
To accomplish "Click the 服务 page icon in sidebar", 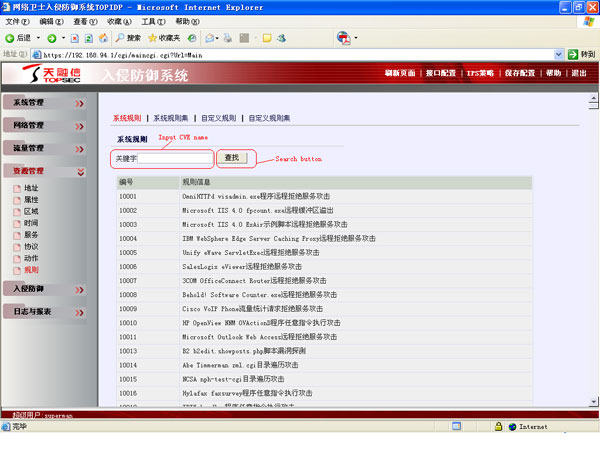I will [x=16, y=235].
